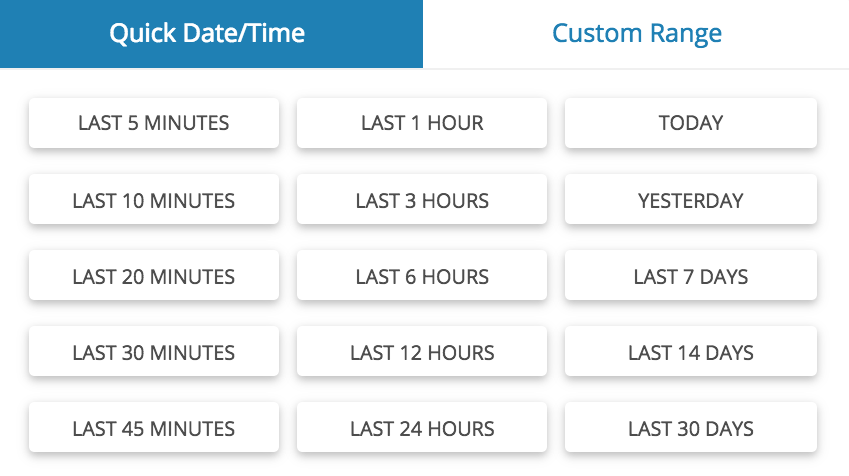The height and width of the screenshot is (476, 849).
Task: Pick the Last 20 Minutes button
Action: [x=154, y=275]
